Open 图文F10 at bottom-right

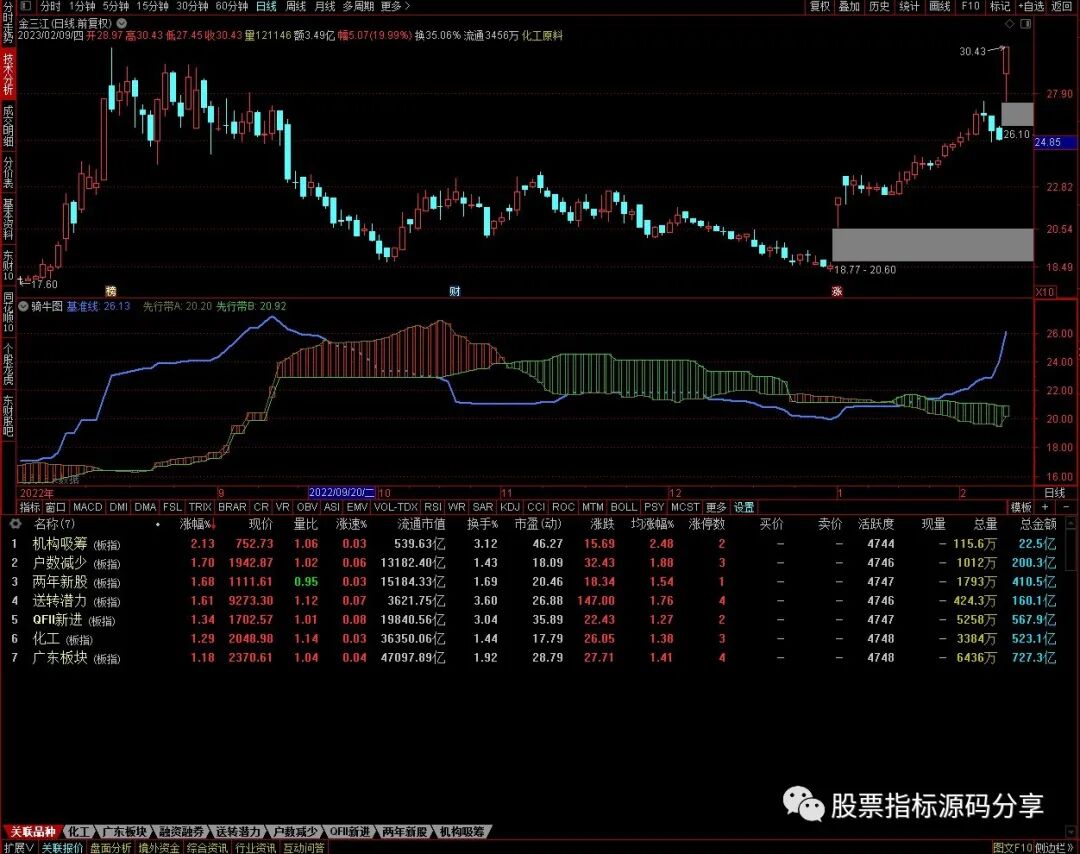point(1012,847)
